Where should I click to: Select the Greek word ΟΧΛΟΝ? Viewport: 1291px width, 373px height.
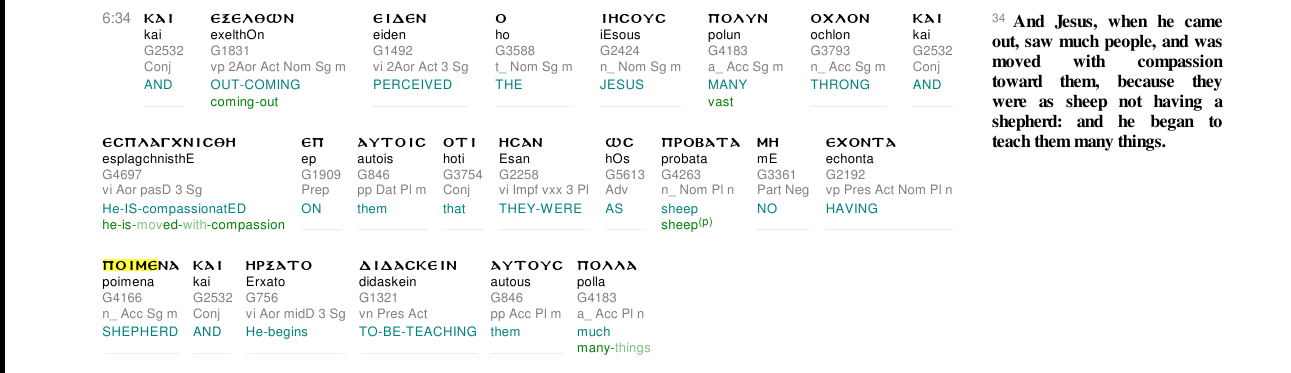840,19
